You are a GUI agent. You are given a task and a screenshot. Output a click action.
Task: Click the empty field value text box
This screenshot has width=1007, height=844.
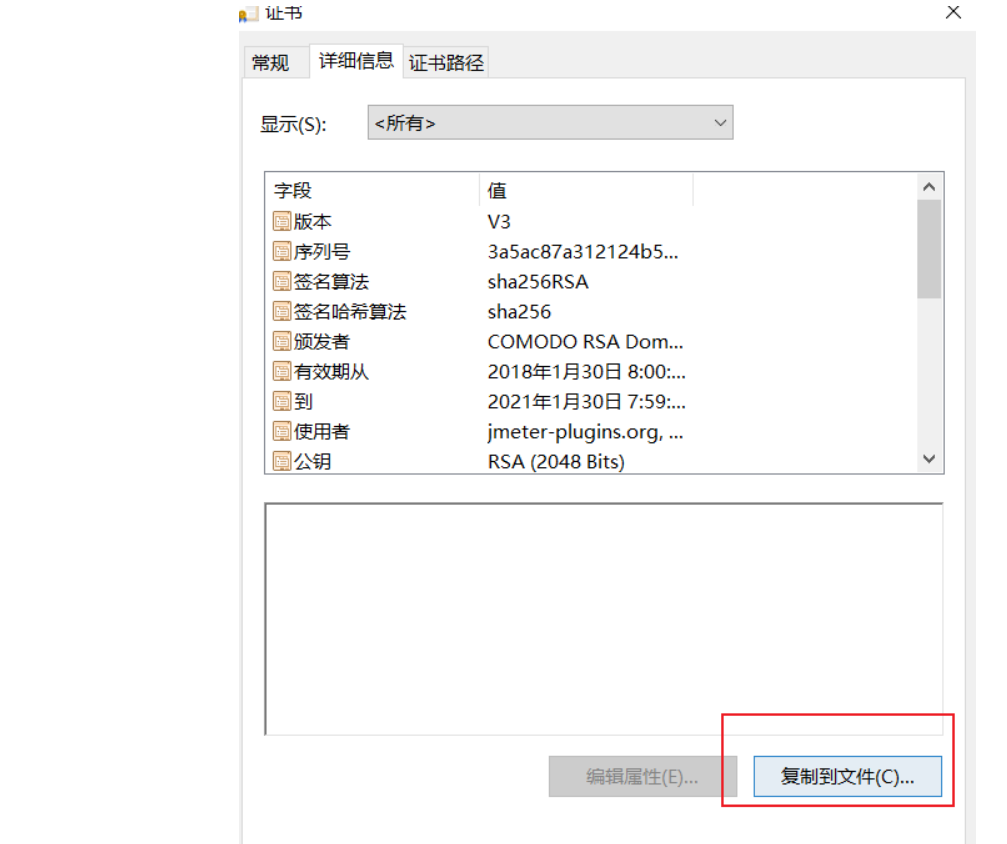604,619
